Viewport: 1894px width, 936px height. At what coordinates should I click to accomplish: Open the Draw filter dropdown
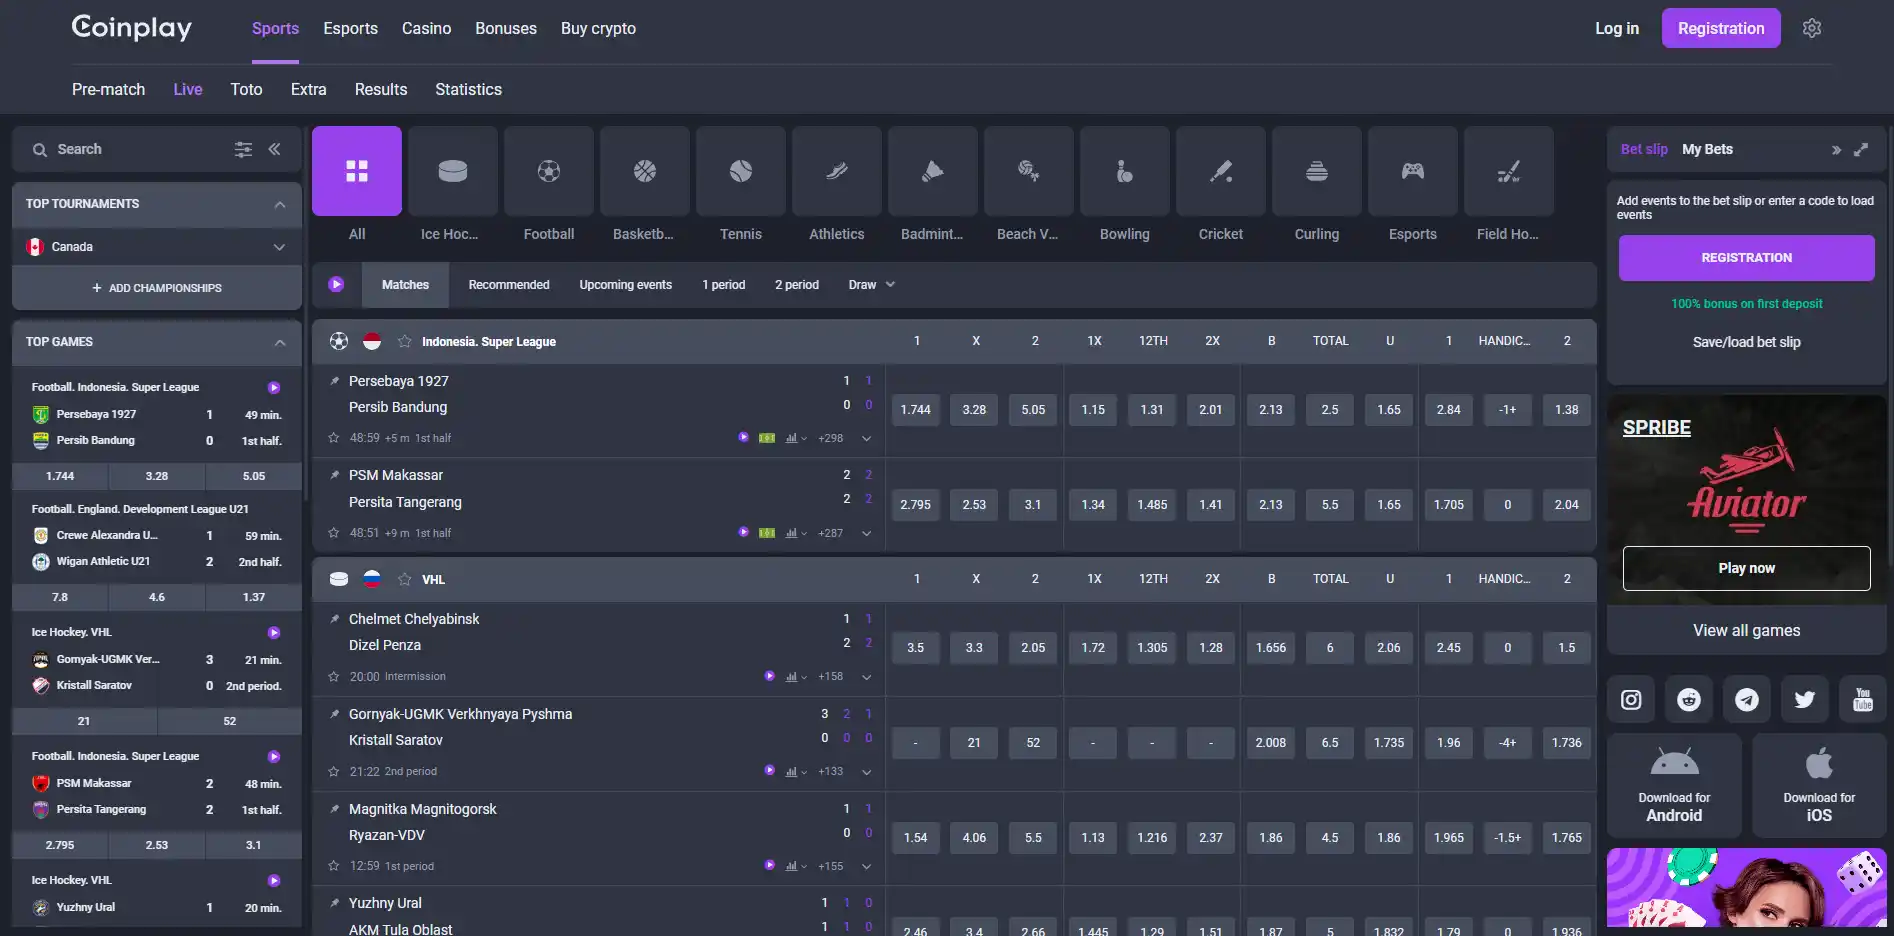click(872, 285)
